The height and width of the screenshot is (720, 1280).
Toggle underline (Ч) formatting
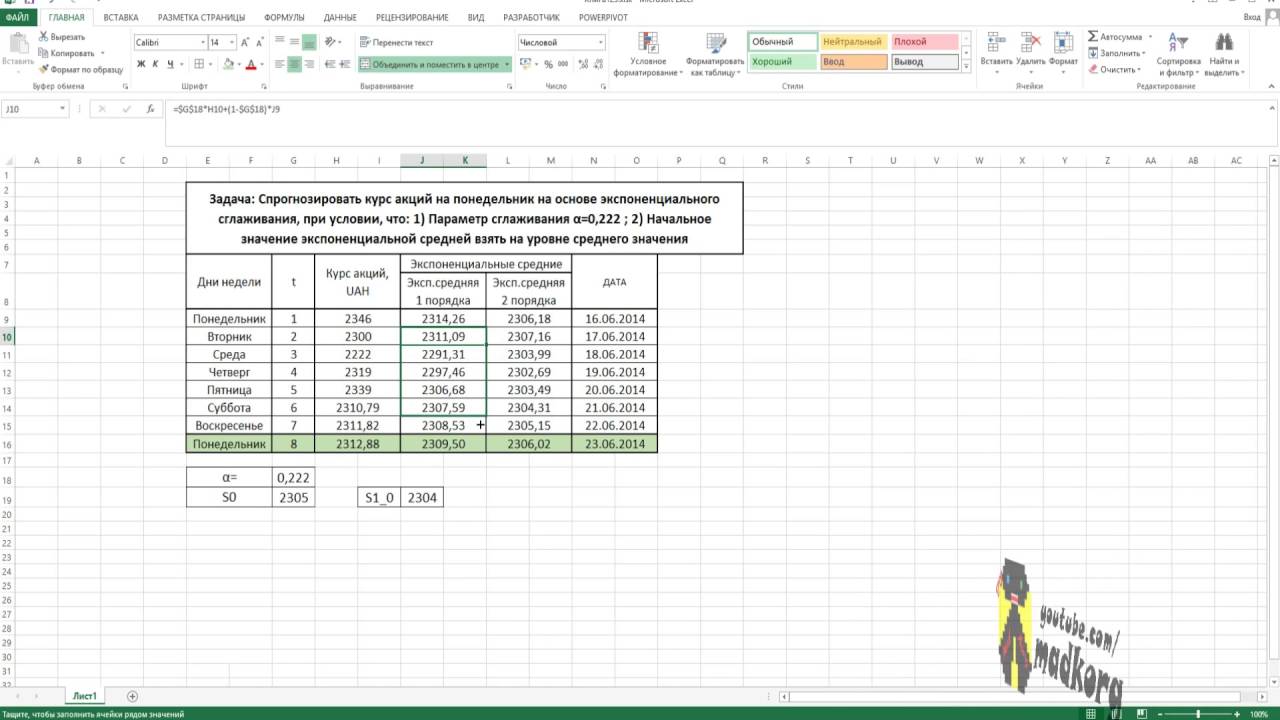coord(171,64)
